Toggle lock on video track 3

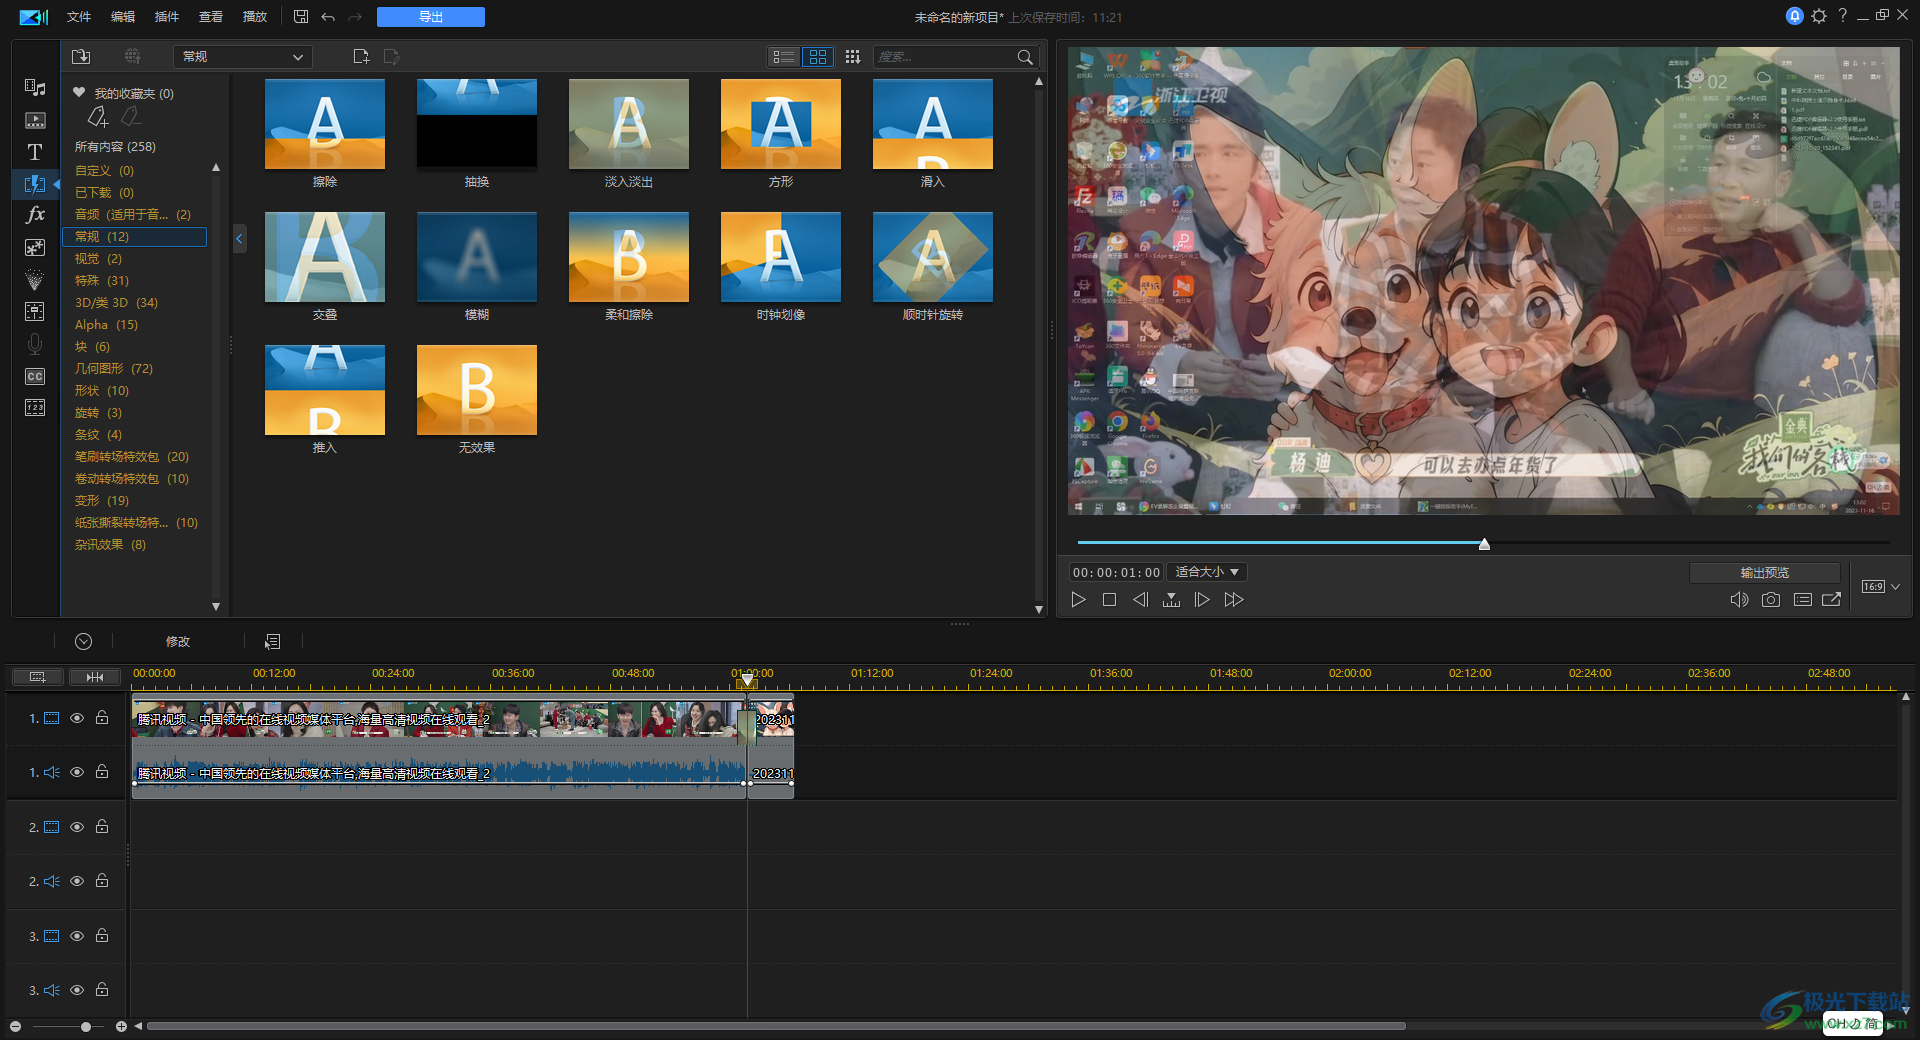pyautogui.click(x=102, y=936)
